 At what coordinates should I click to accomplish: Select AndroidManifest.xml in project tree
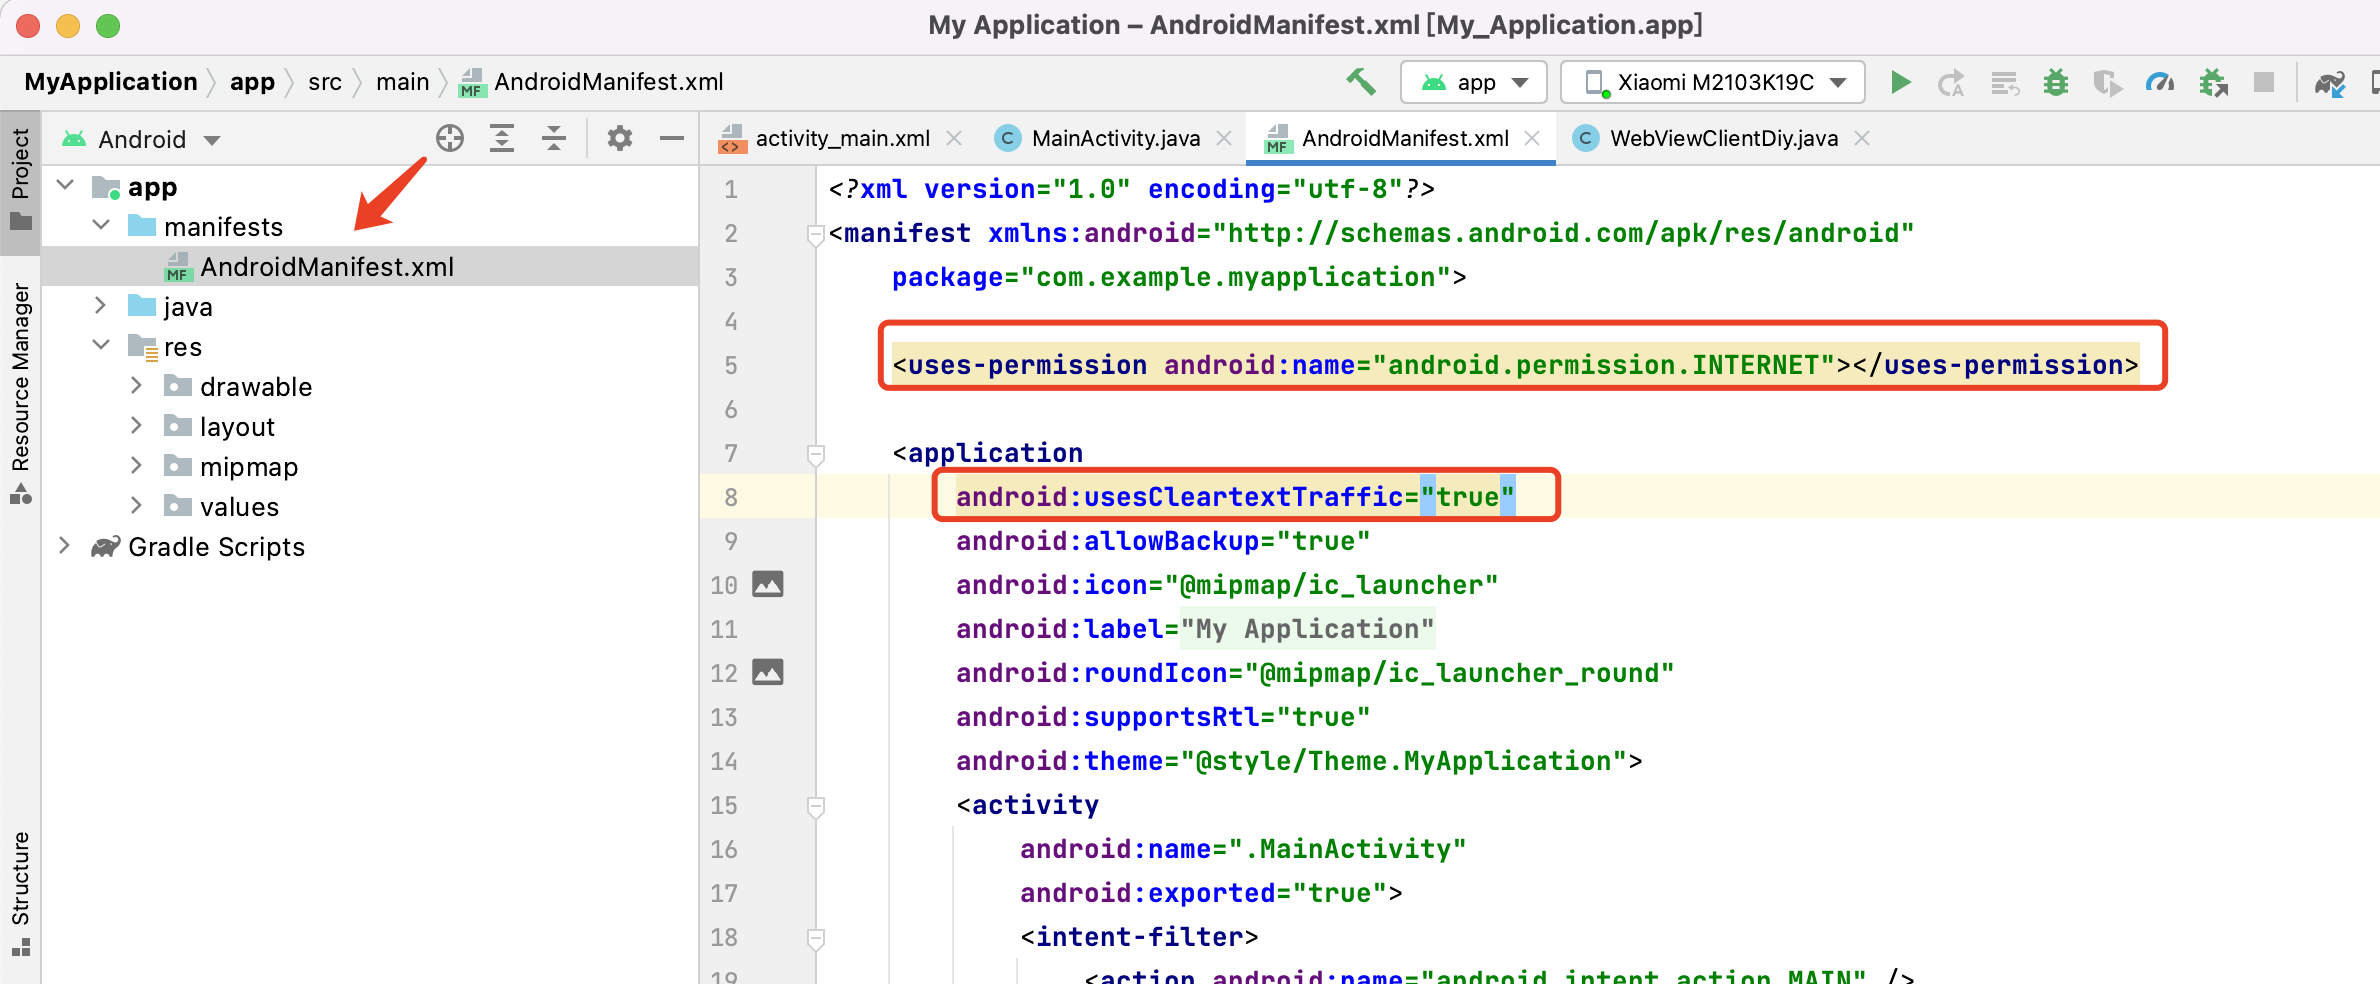[370, 266]
